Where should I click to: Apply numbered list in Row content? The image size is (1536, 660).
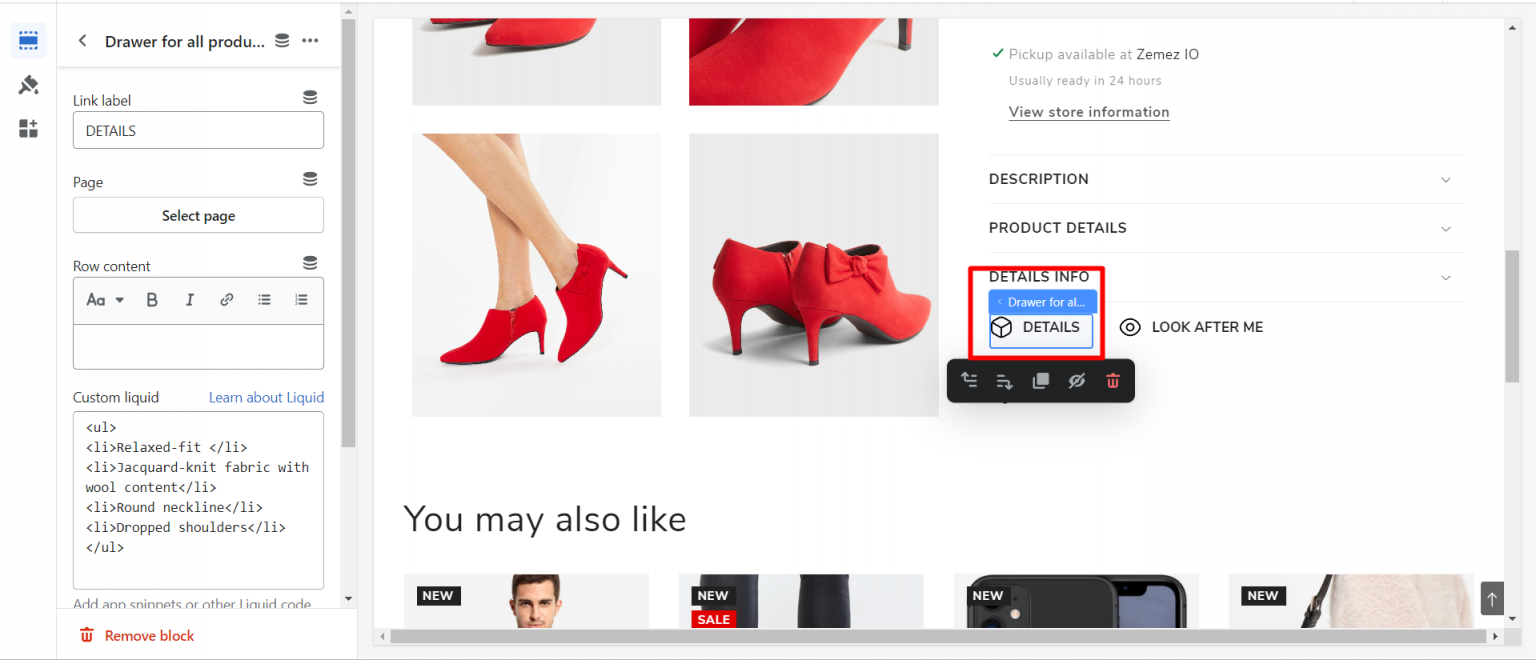(301, 300)
